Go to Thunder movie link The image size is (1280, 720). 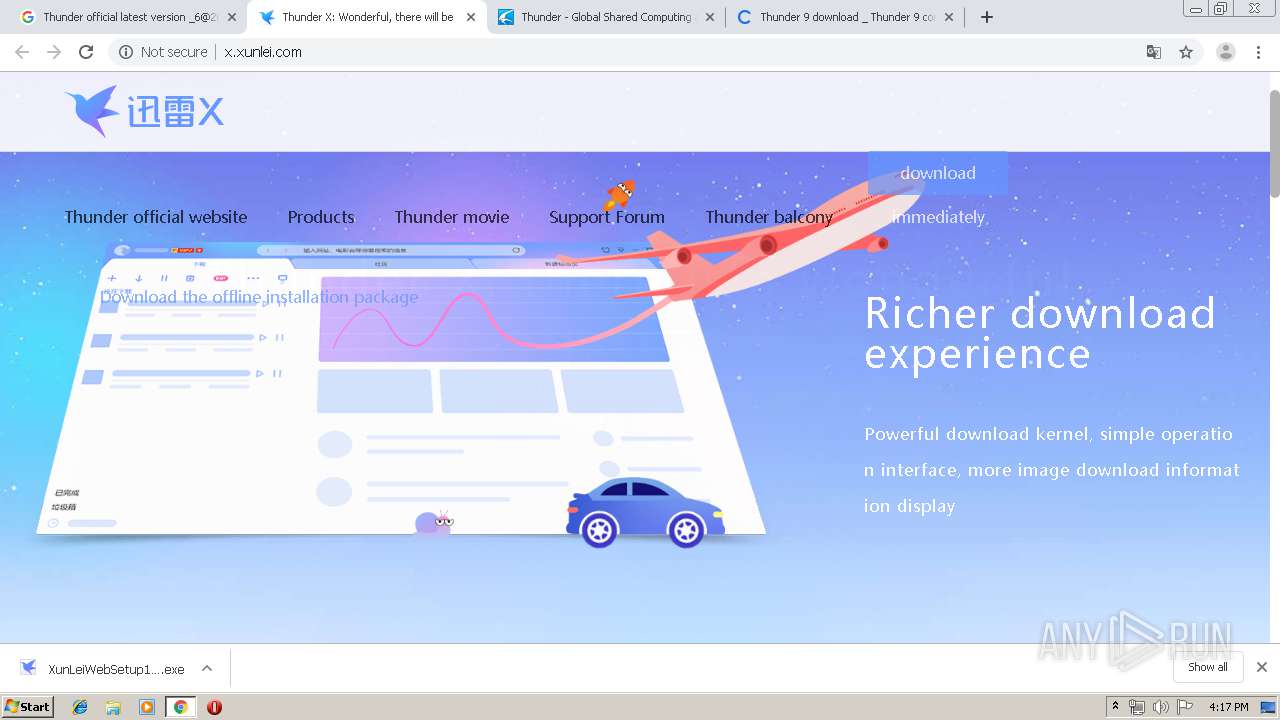452,217
